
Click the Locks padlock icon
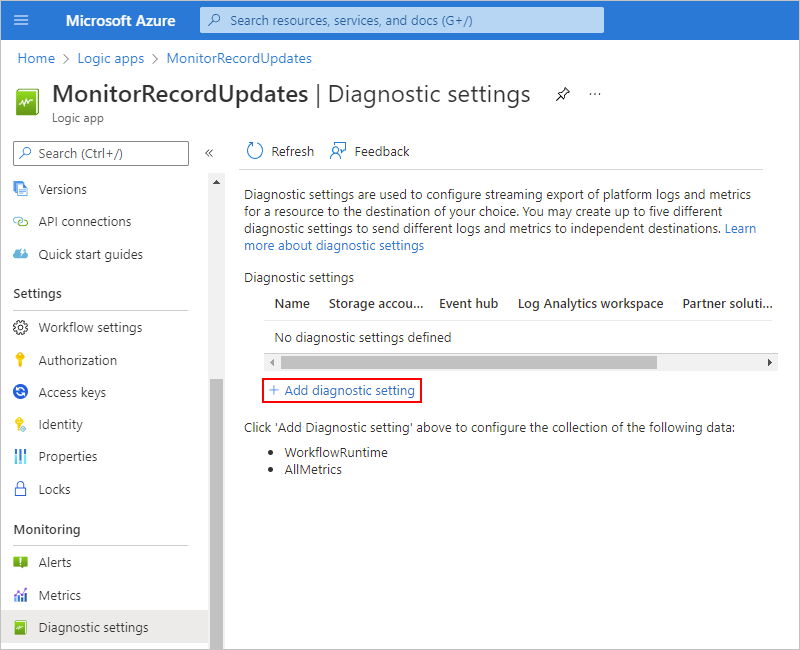pyautogui.click(x=20, y=489)
